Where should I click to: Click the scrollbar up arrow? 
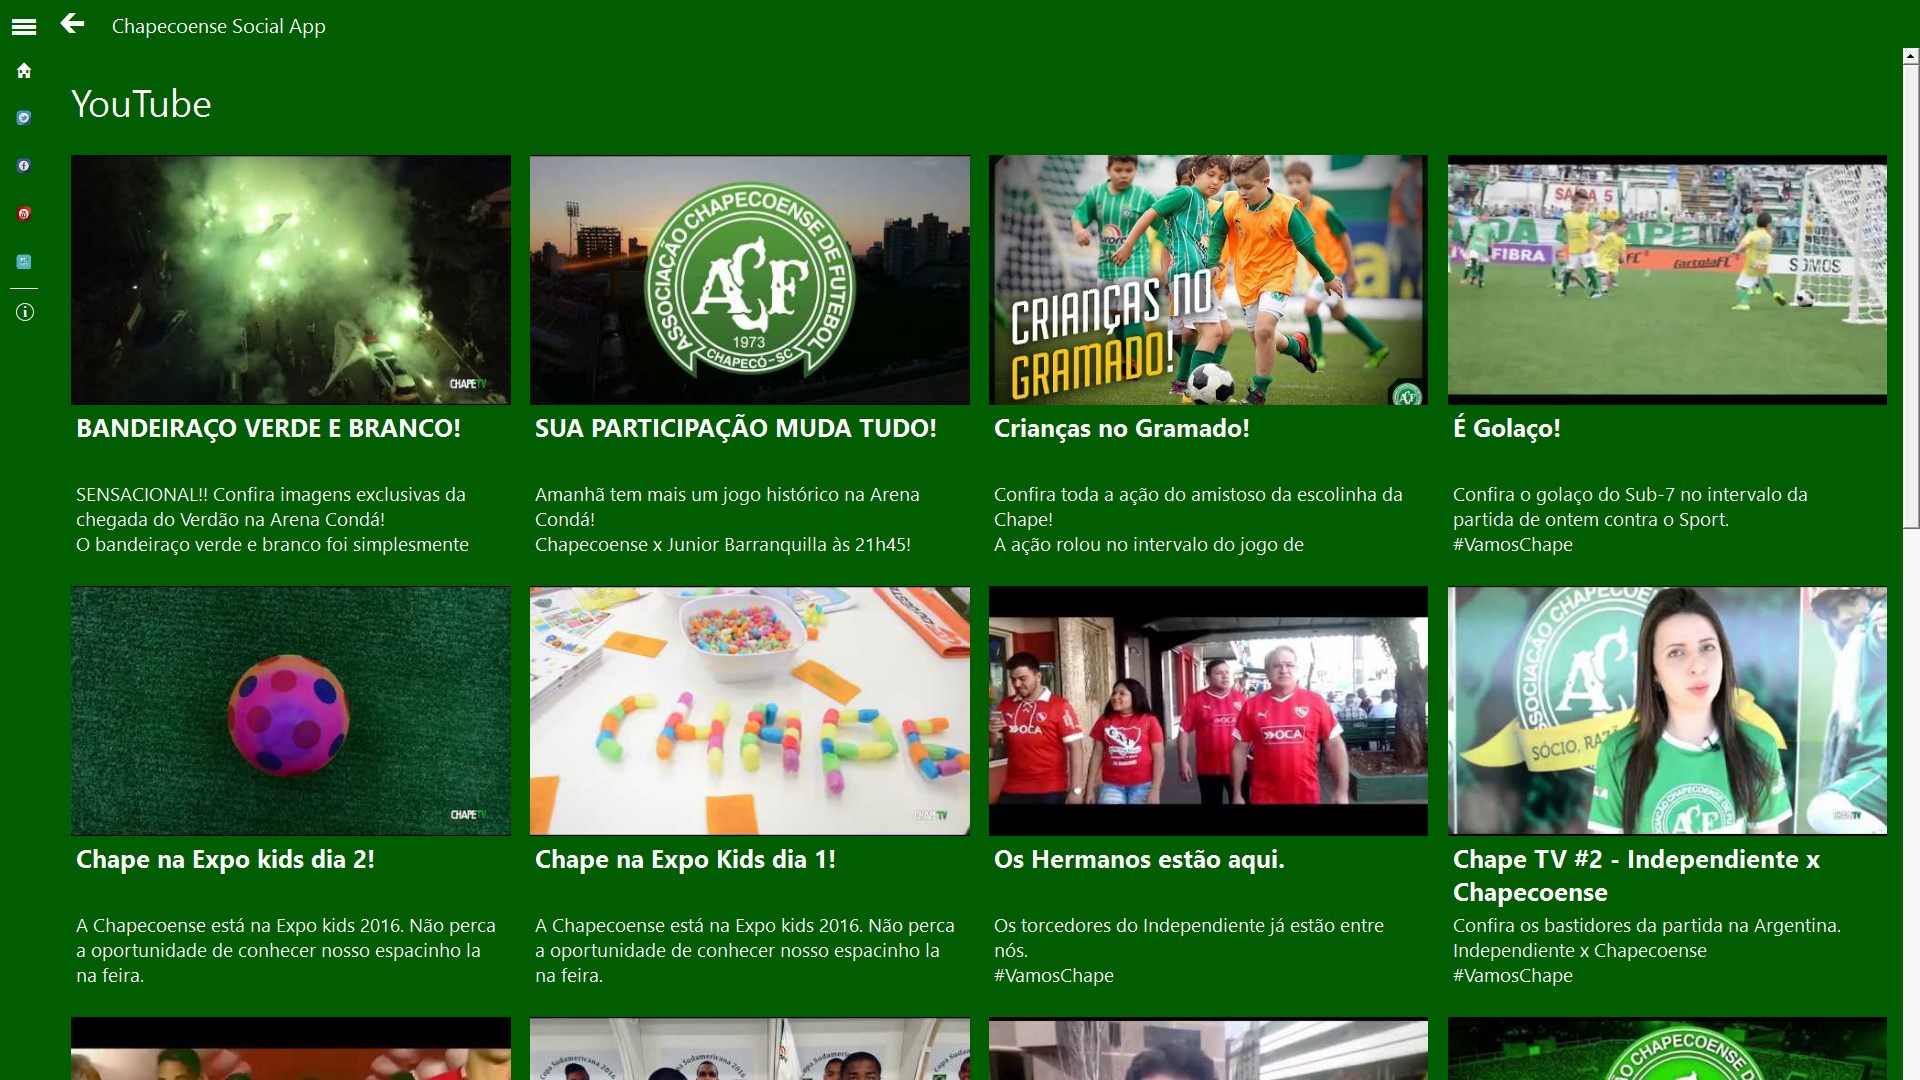[1910, 57]
